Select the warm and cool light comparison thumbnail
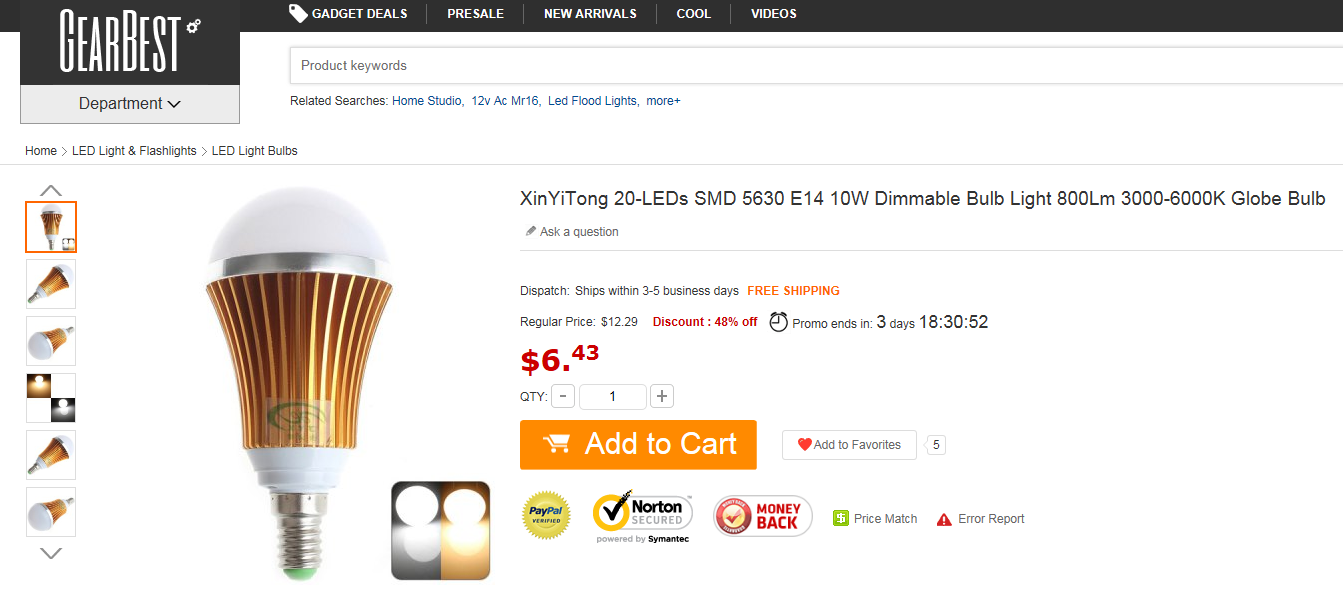Viewport: 1343px width, 602px height. [x=51, y=398]
